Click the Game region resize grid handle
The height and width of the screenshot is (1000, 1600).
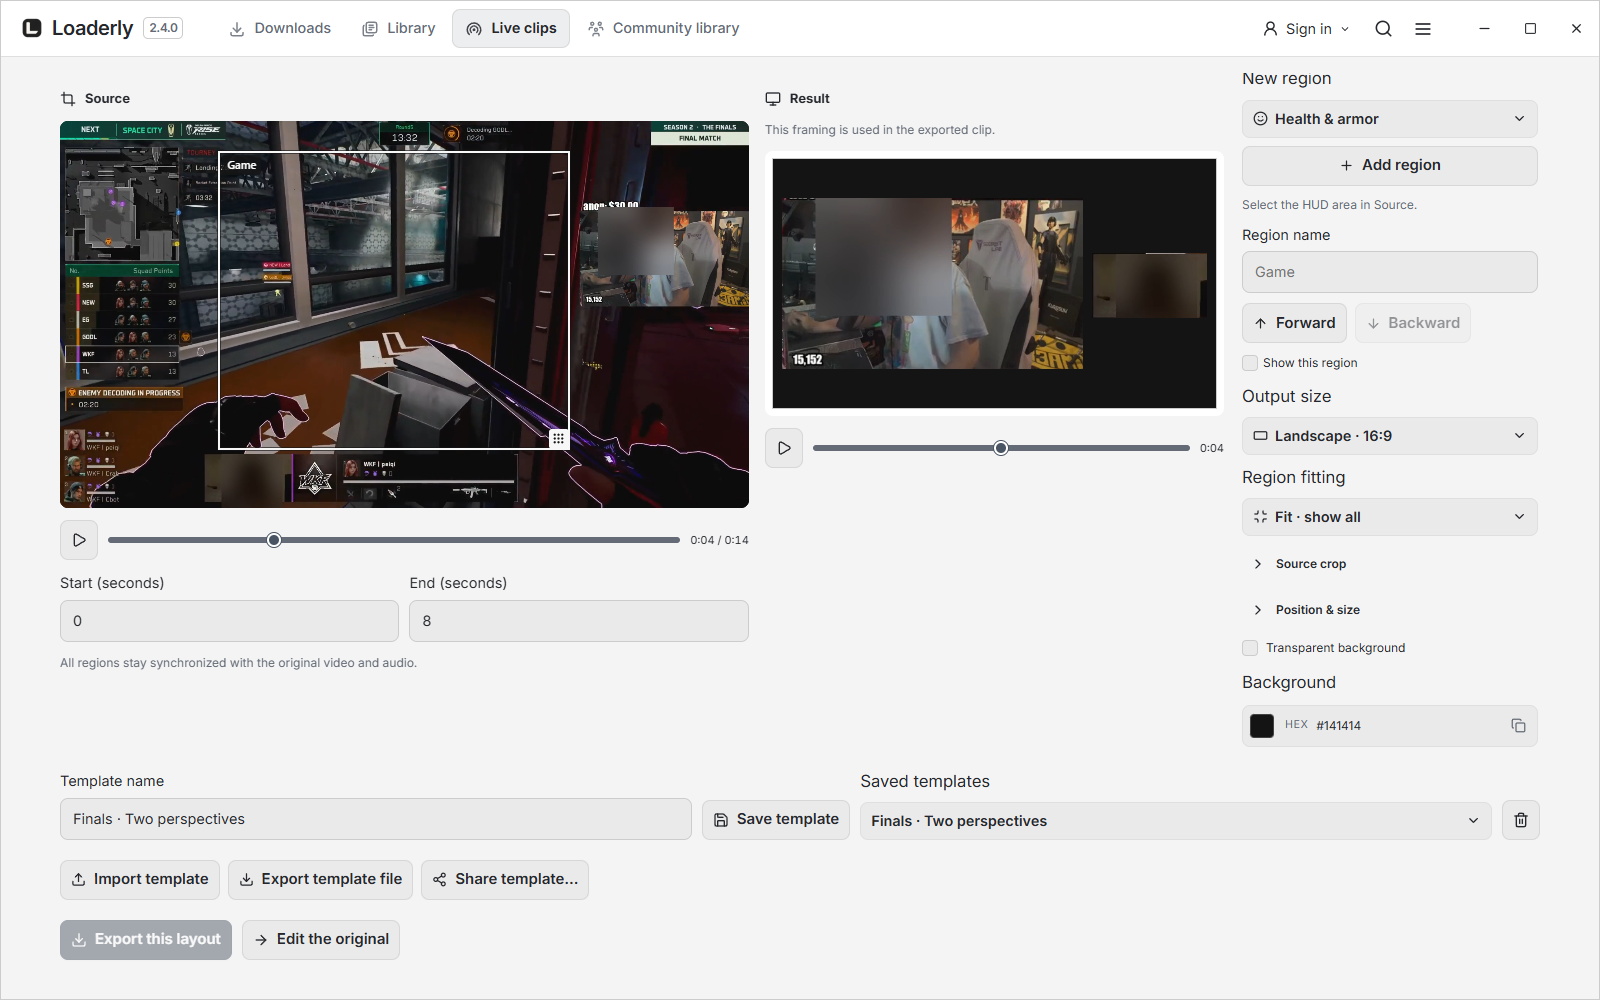tap(559, 438)
